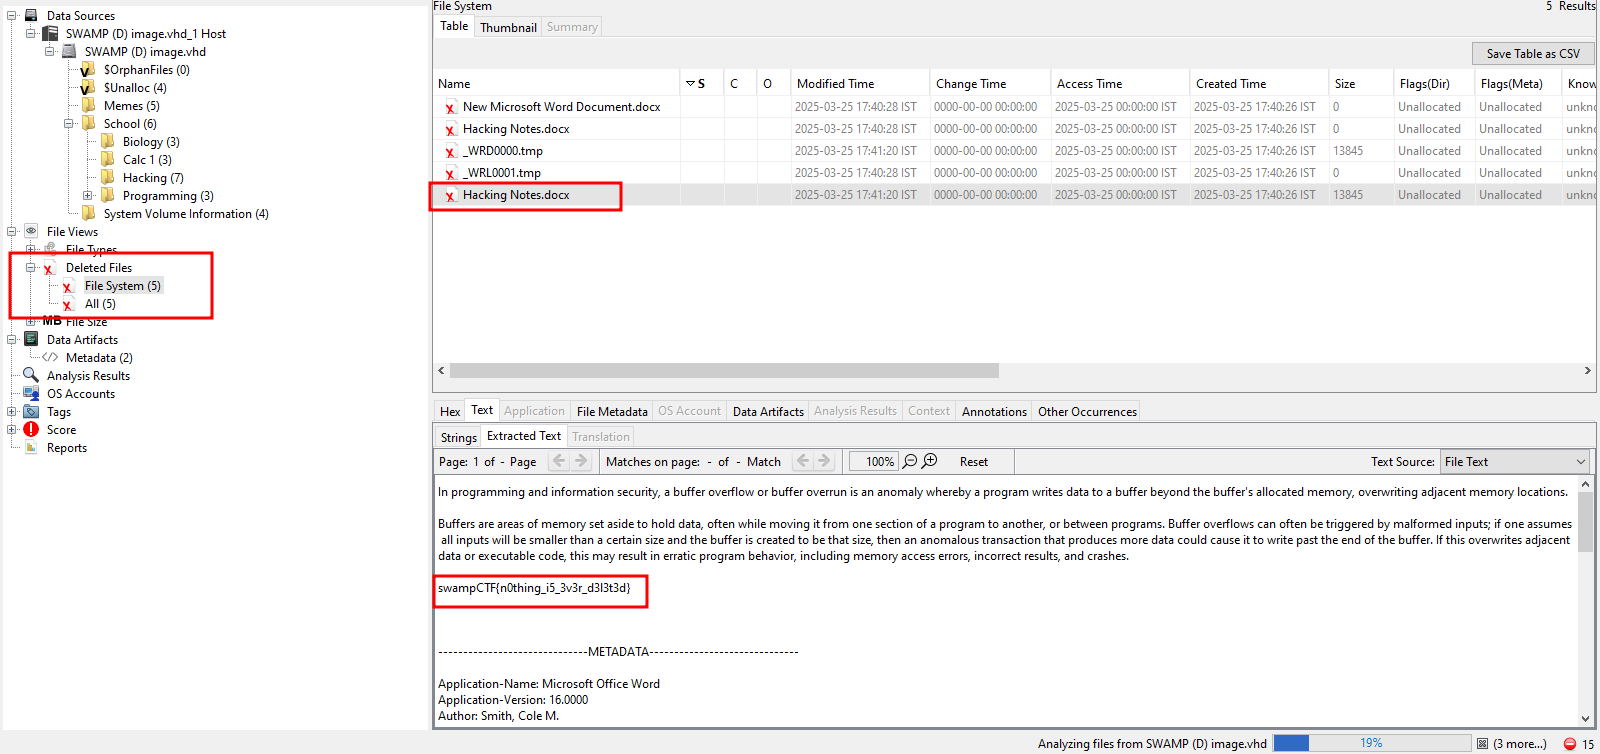Expand the Programming folder node
The width and height of the screenshot is (1600, 754).
(x=88, y=195)
